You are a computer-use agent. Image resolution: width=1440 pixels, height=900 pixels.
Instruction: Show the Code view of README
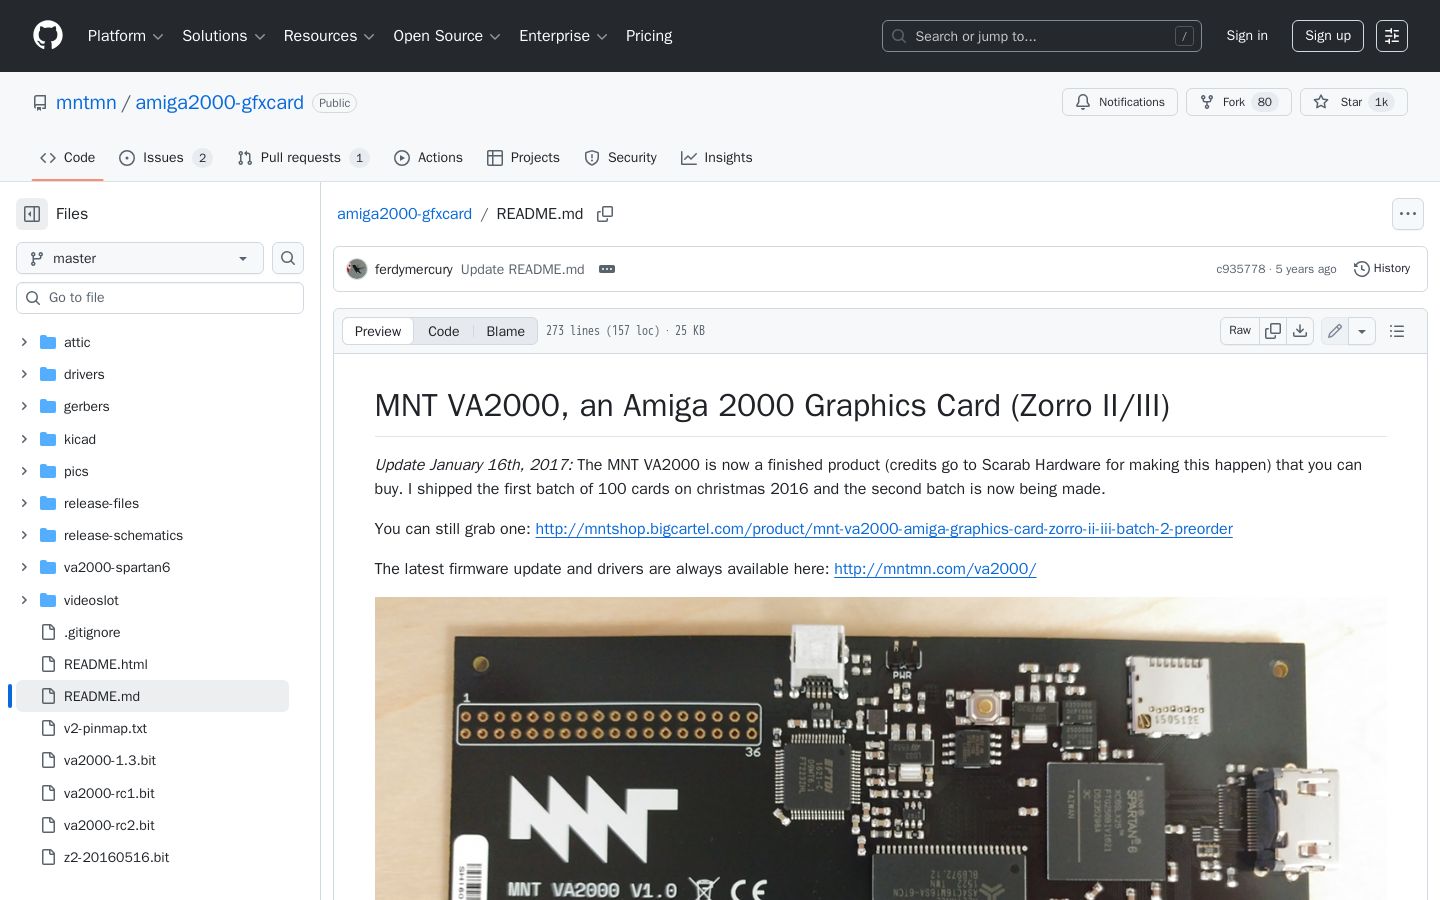click(444, 331)
